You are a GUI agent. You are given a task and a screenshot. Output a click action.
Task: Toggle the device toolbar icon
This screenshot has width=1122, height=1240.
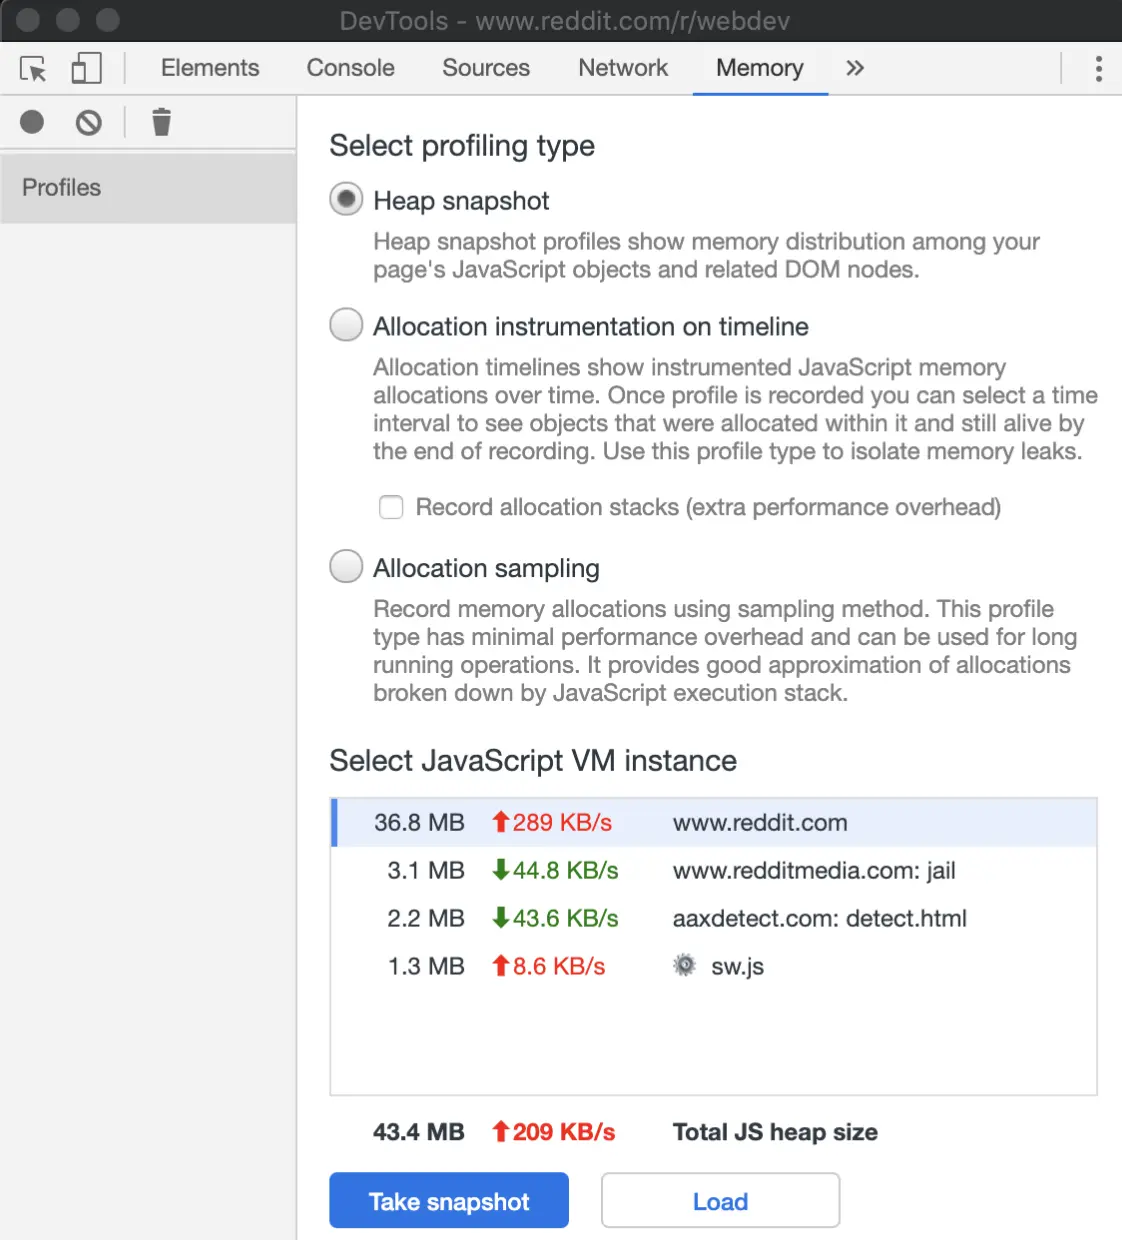coord(86,69)
